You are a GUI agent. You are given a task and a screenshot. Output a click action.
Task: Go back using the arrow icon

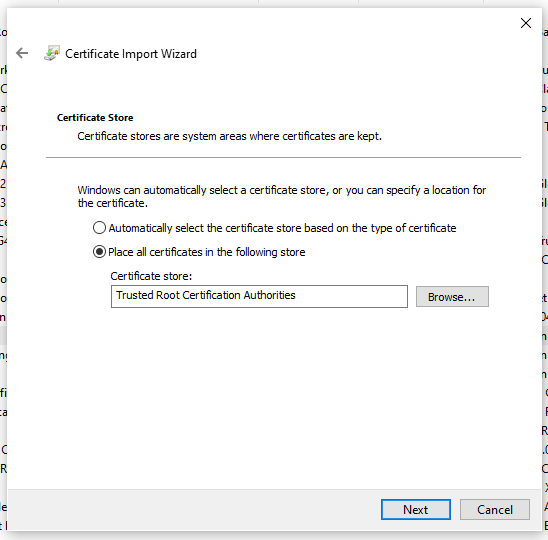pos(22,53)
